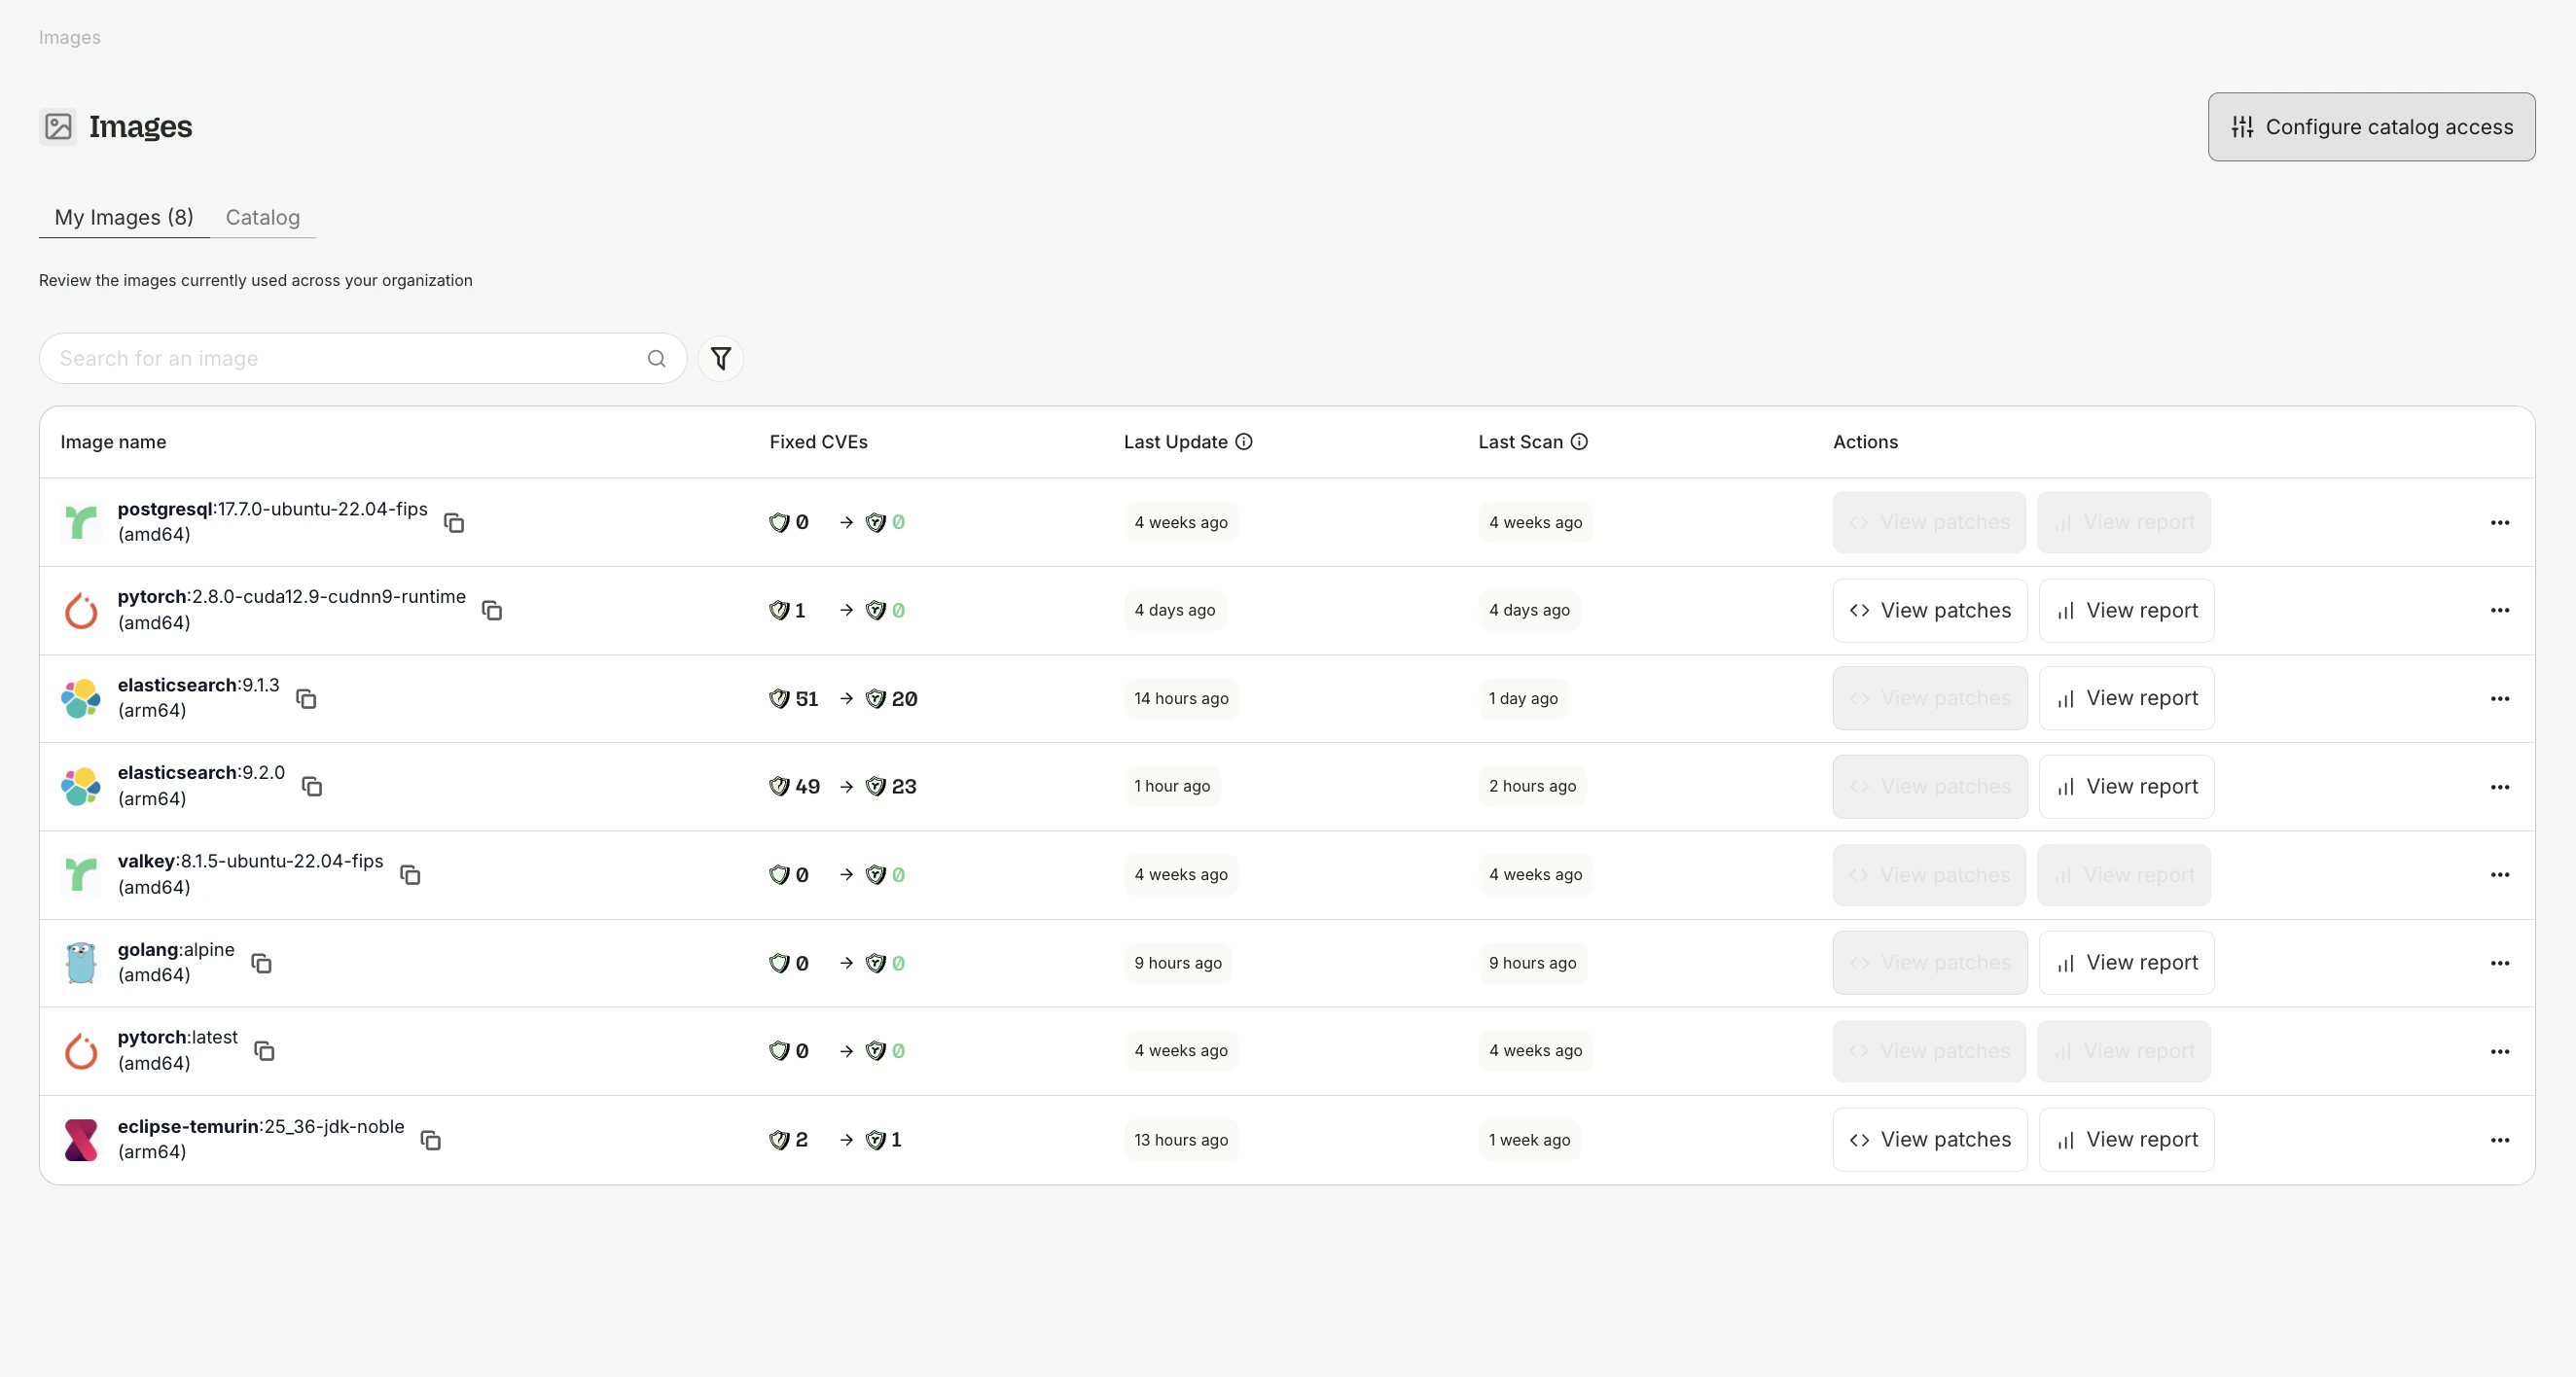Copy elasticsearch:9.1.3 image name
2576x1377 pixels.
306,699
